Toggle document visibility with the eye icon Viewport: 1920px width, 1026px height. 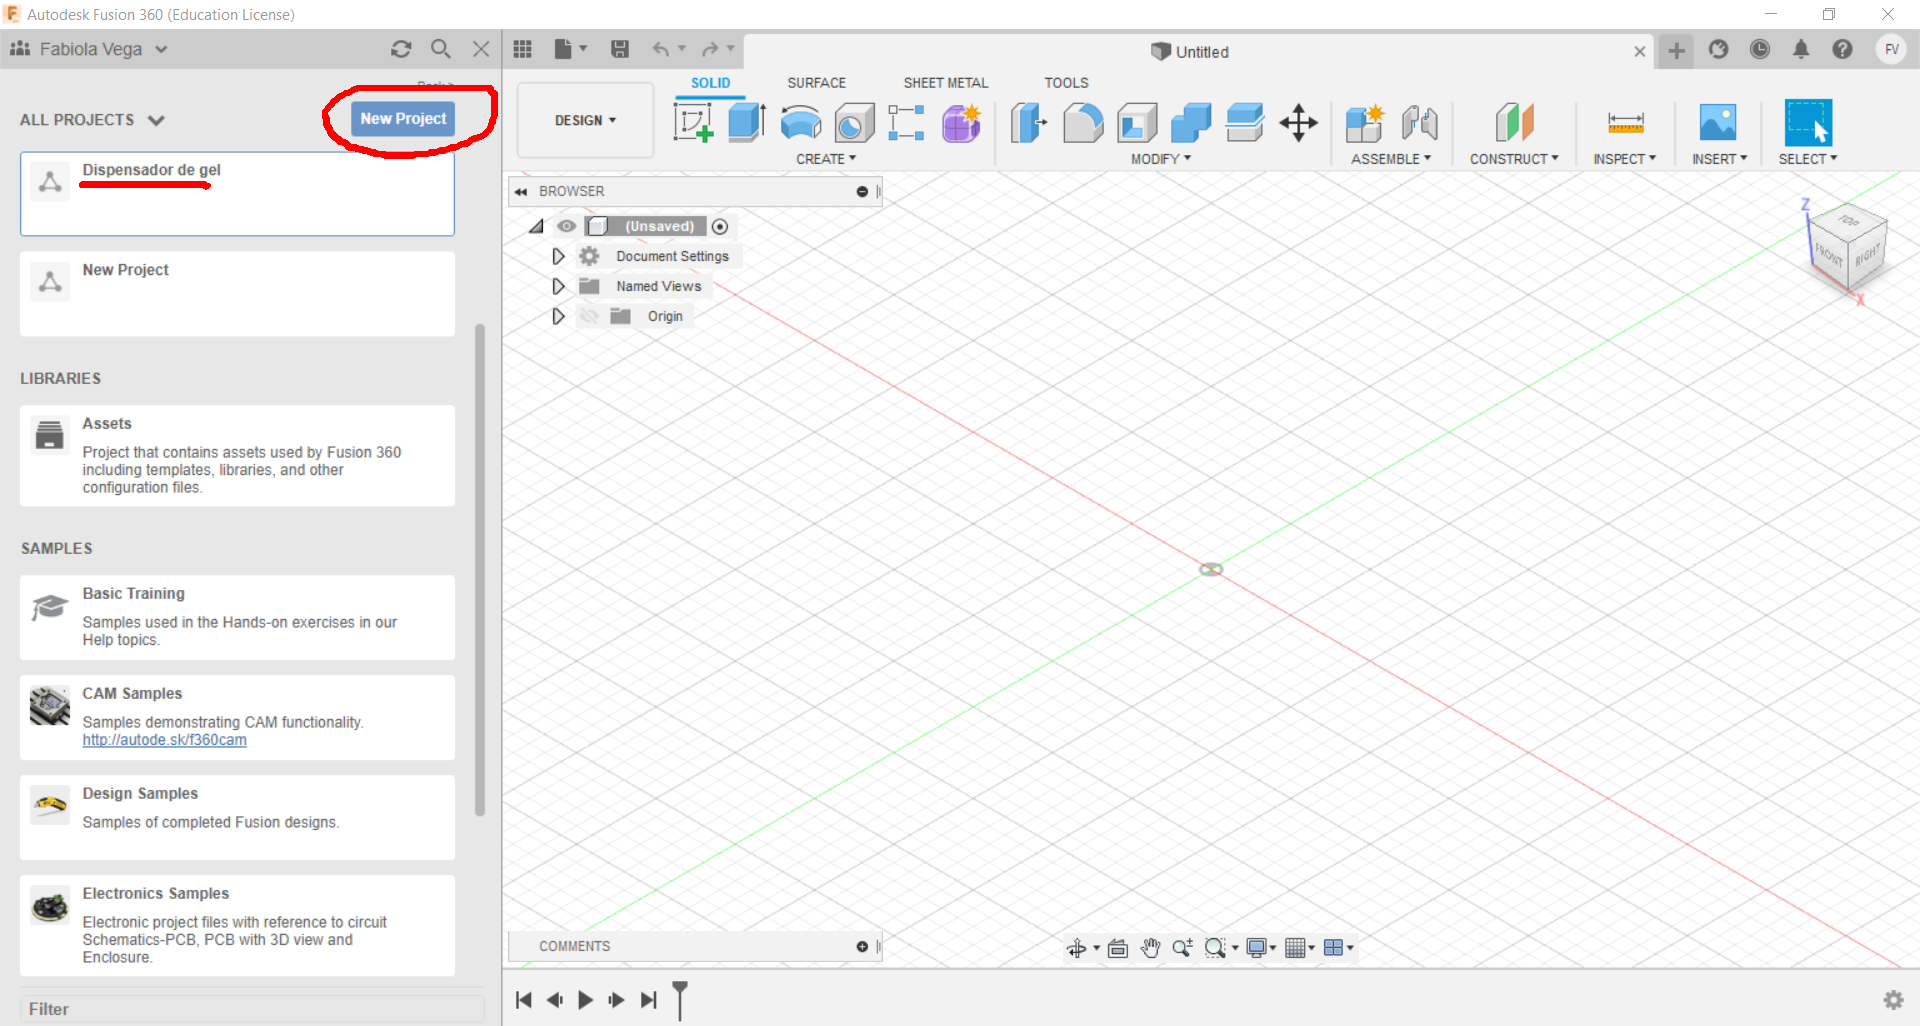(x=567, y=226)
